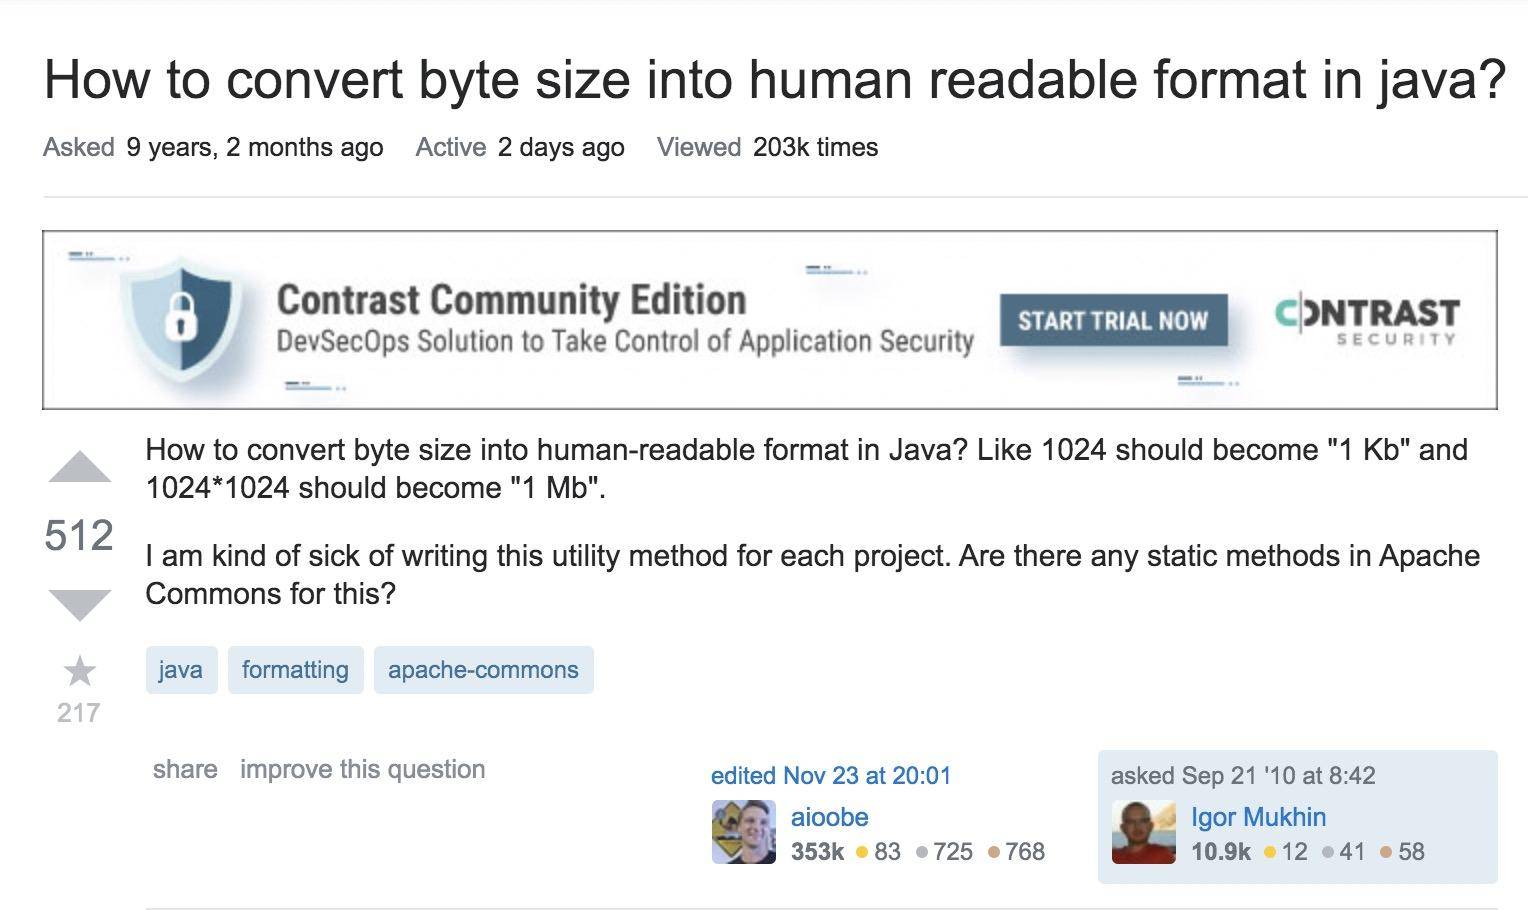Downvote the question with the down arrow

(79, 603)
